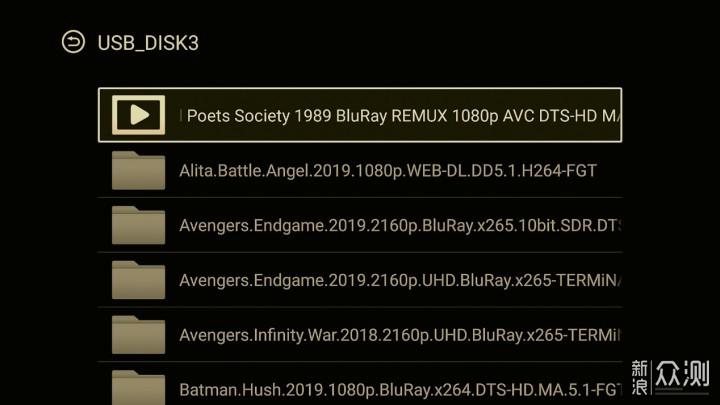Click the circular back arrow icon
Screen dimensions: 720x405
tap(73, 42)
